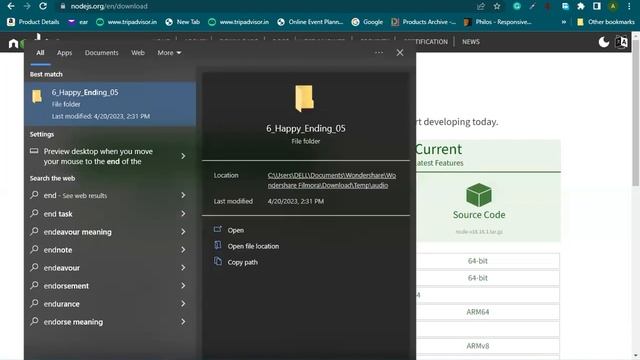Image resolution: width=640 pixels, height=360 pixels.
Task: Switch to the Documents search tab
Action: coord(101,53)
